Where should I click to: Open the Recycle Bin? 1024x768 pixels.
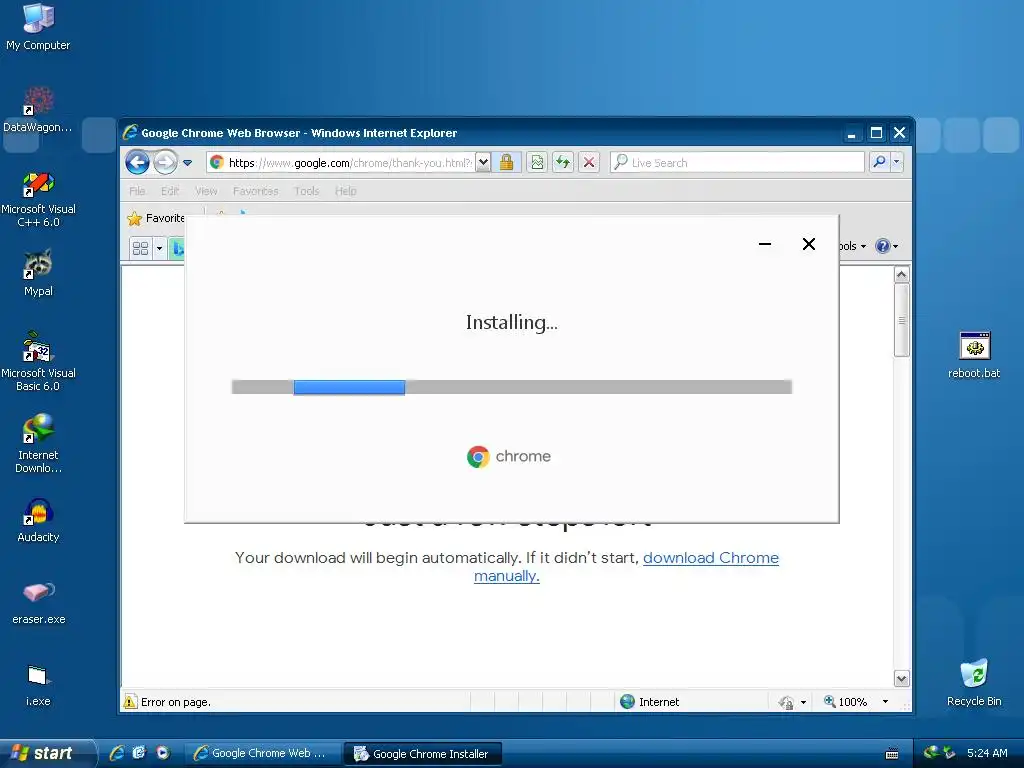pyautogui.click(x=974, y=683)
